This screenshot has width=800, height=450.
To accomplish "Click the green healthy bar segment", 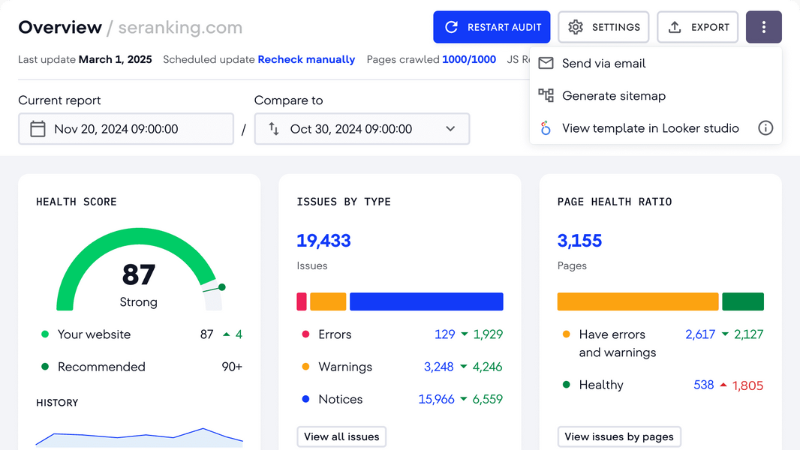I will 743,302.
